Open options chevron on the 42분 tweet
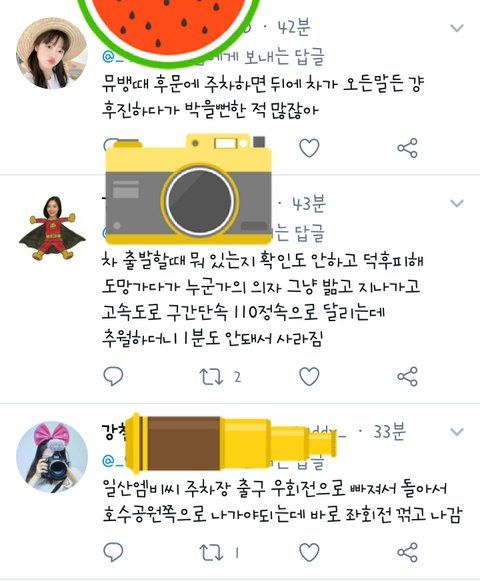480x581 pixels. click(457, 28)
